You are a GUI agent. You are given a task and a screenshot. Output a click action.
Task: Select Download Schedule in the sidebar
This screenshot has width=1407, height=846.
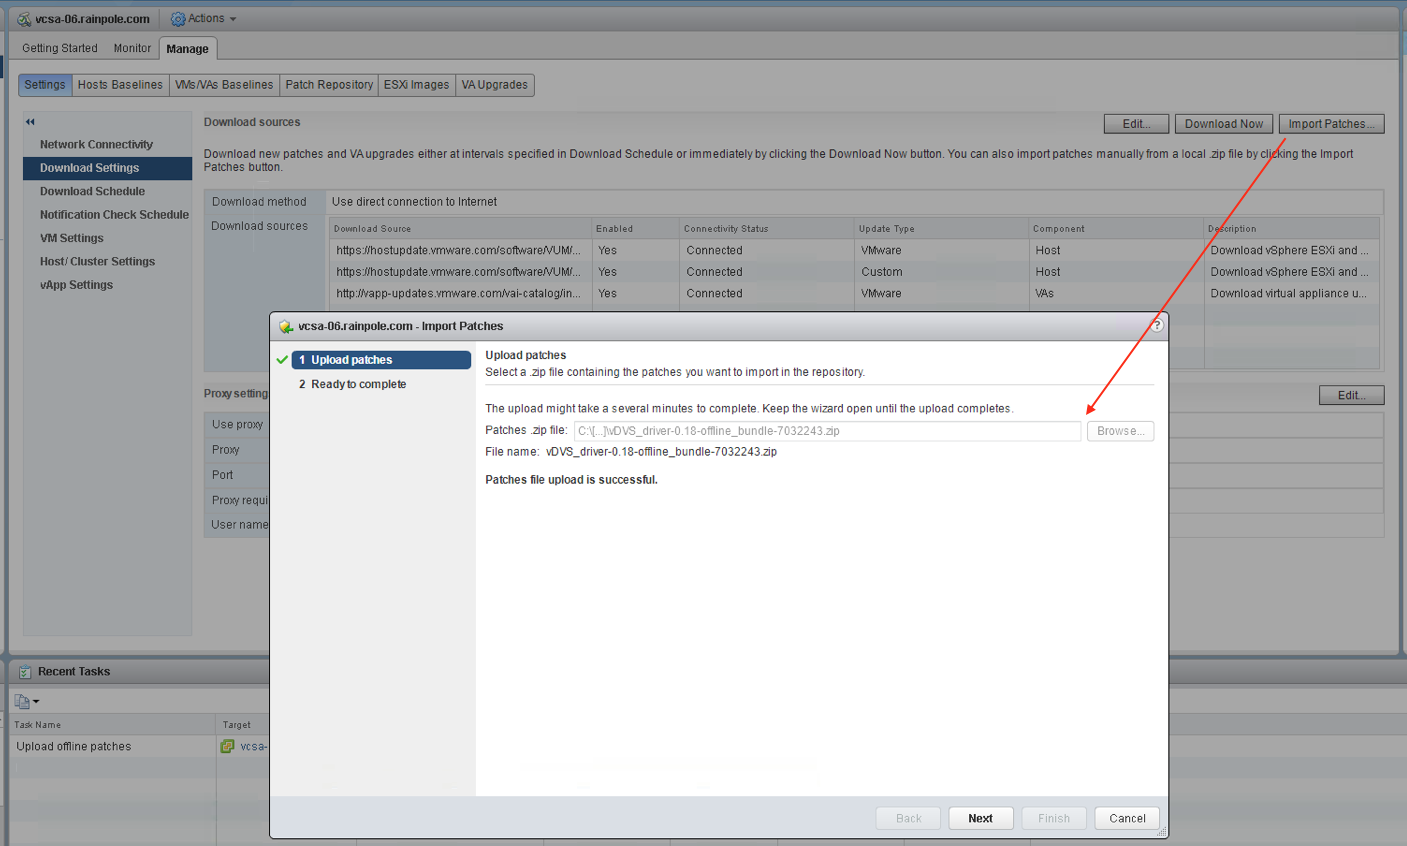(92, 191)
